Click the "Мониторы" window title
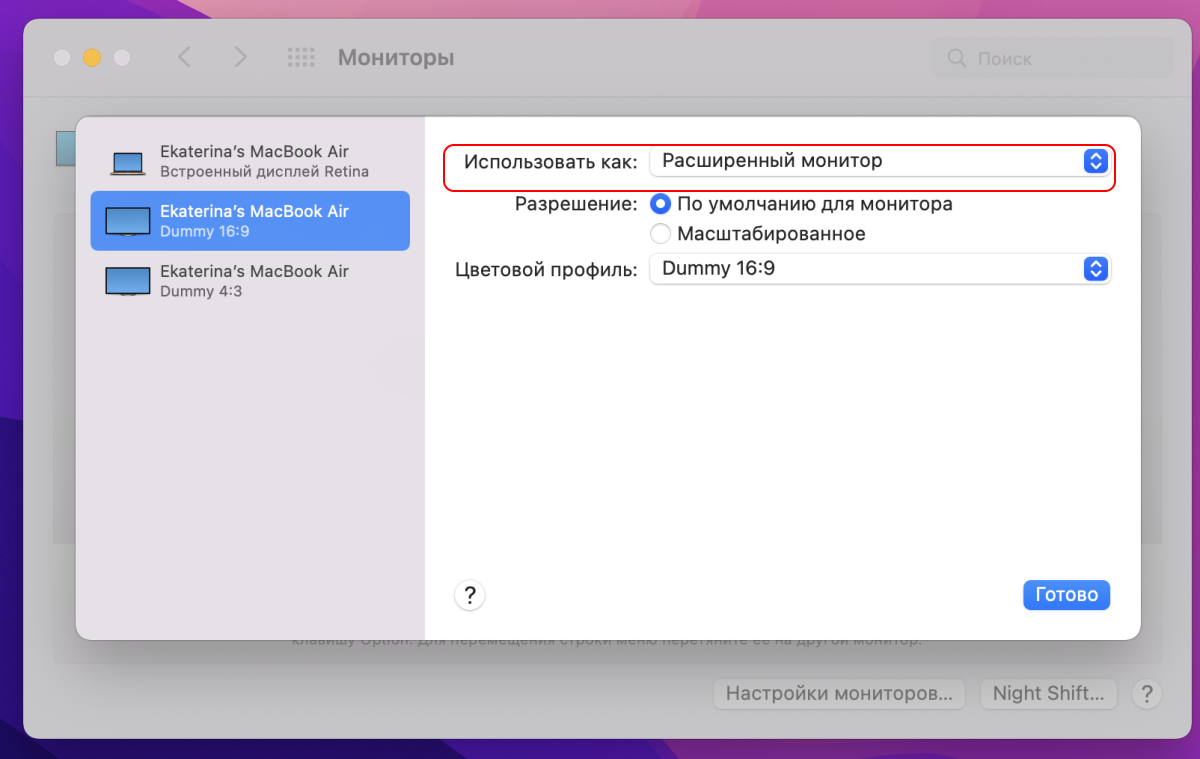The image size is (1200, 759). pyautogui.click(x=396, y=57)
